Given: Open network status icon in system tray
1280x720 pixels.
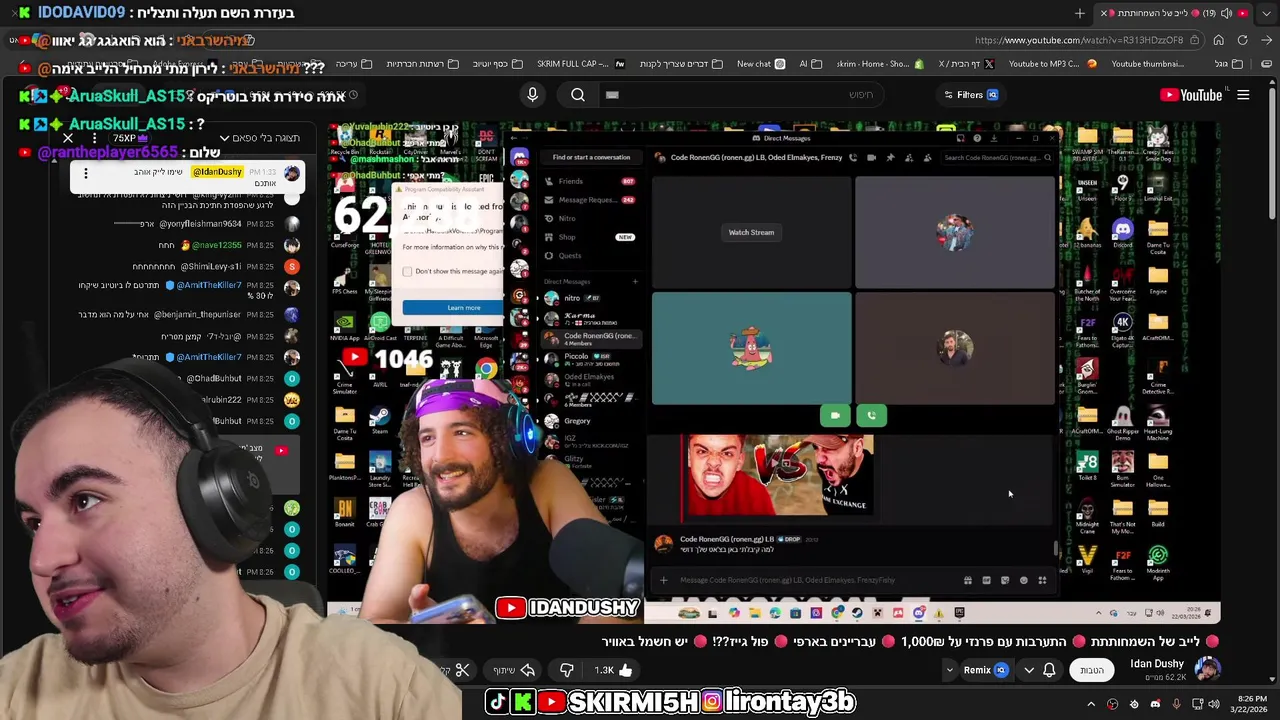Looking at the screenshot, I should [1196, 704].
